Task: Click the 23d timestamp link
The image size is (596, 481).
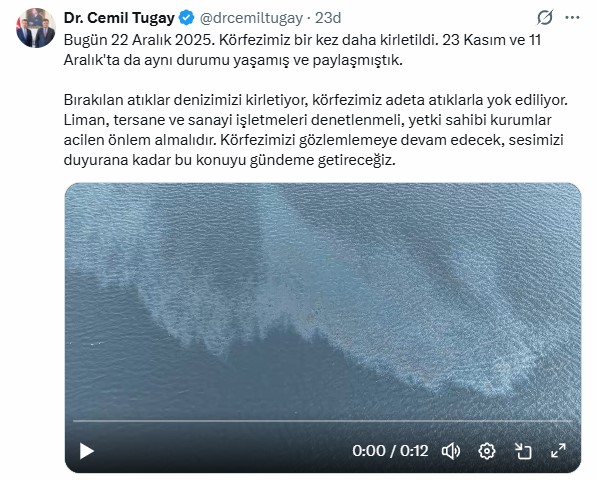Action: click(x=328, y=18)
